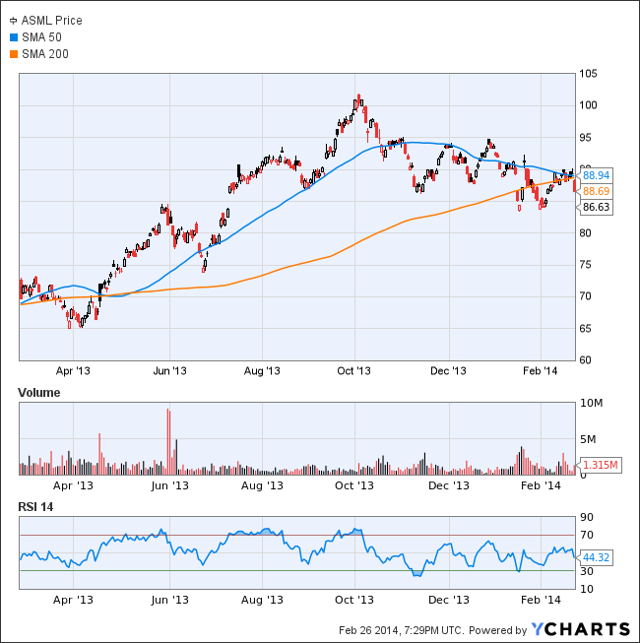640x643 pixels.
Task: Click the 5M volume axis label
Action: 588,440
